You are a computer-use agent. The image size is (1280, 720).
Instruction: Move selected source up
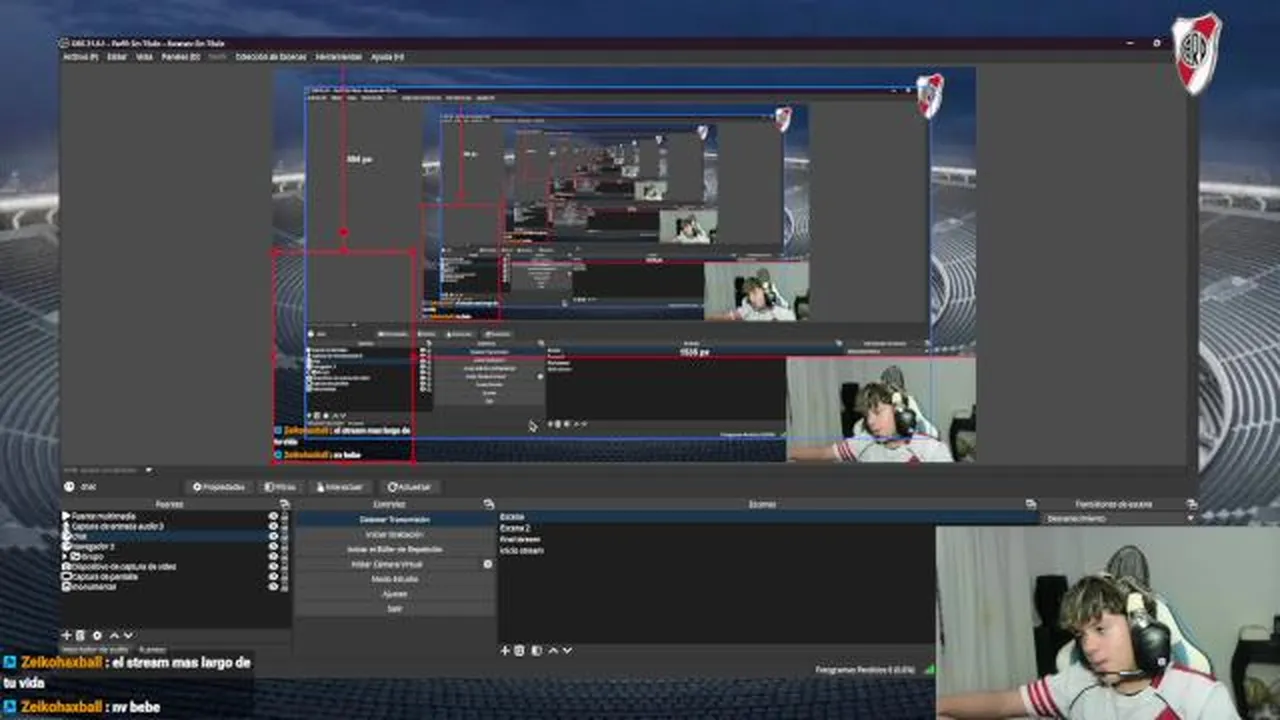pyautogui.click(x=113, y=635)
